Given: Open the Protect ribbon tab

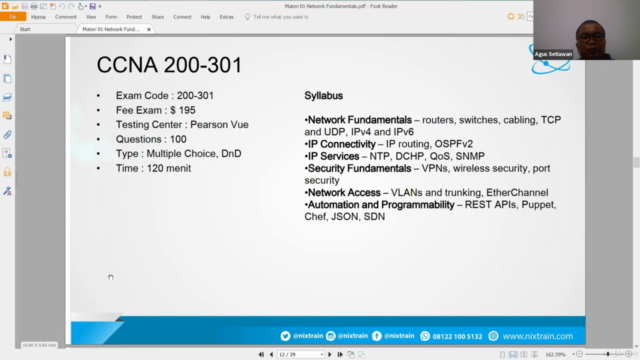Looking at the screenshot, I should coord(134,17).
